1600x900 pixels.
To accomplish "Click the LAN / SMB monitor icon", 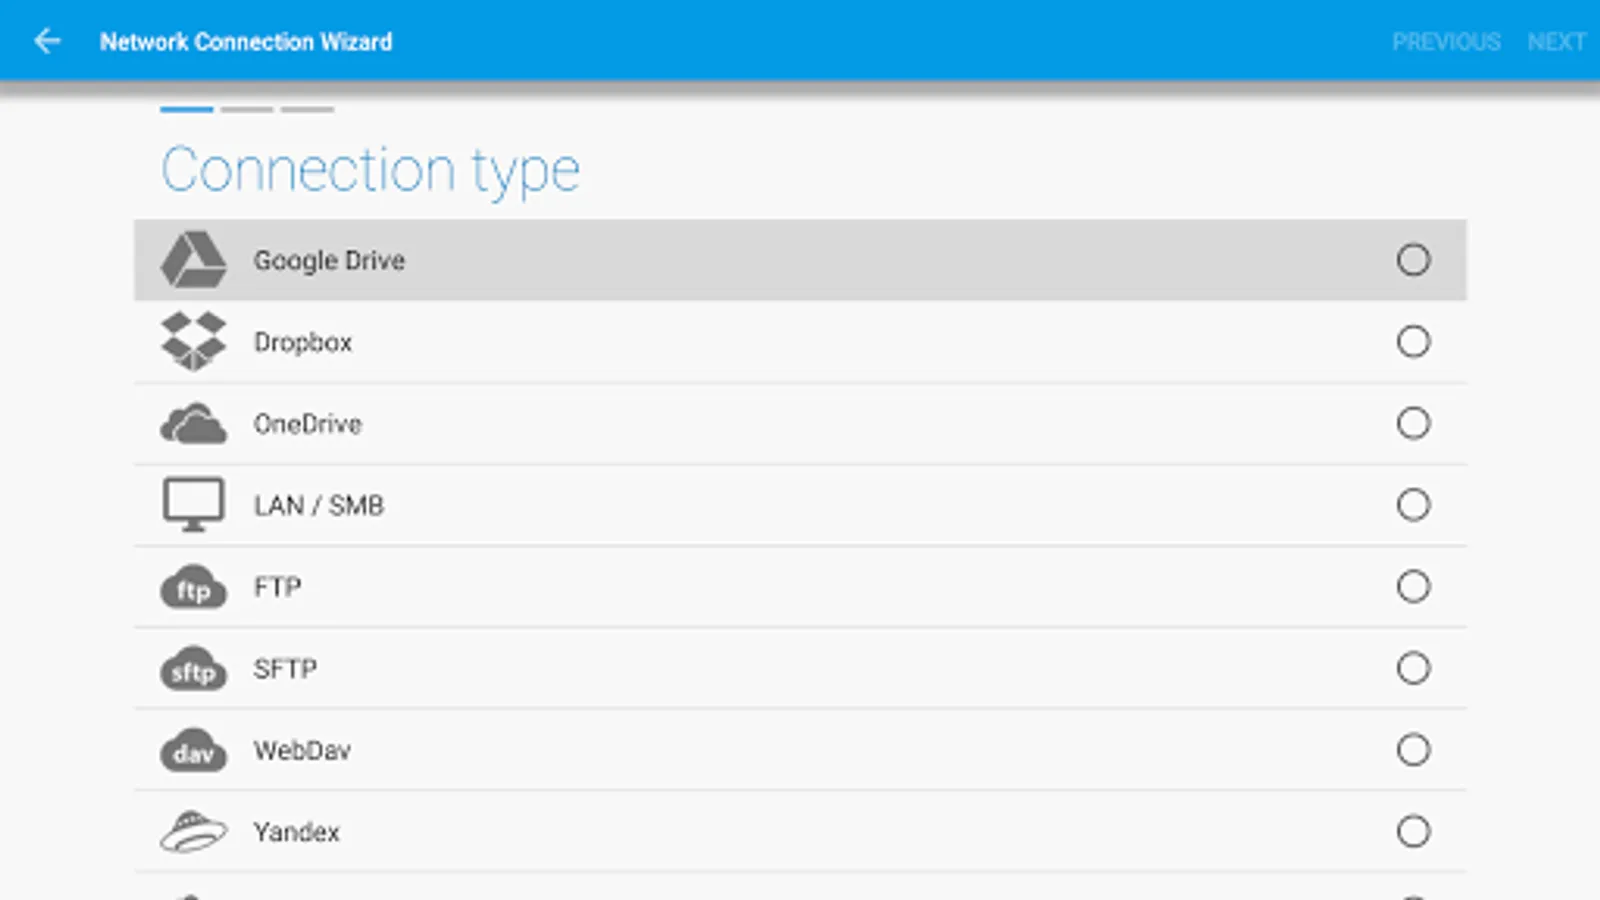I will [x=193, y=504].
